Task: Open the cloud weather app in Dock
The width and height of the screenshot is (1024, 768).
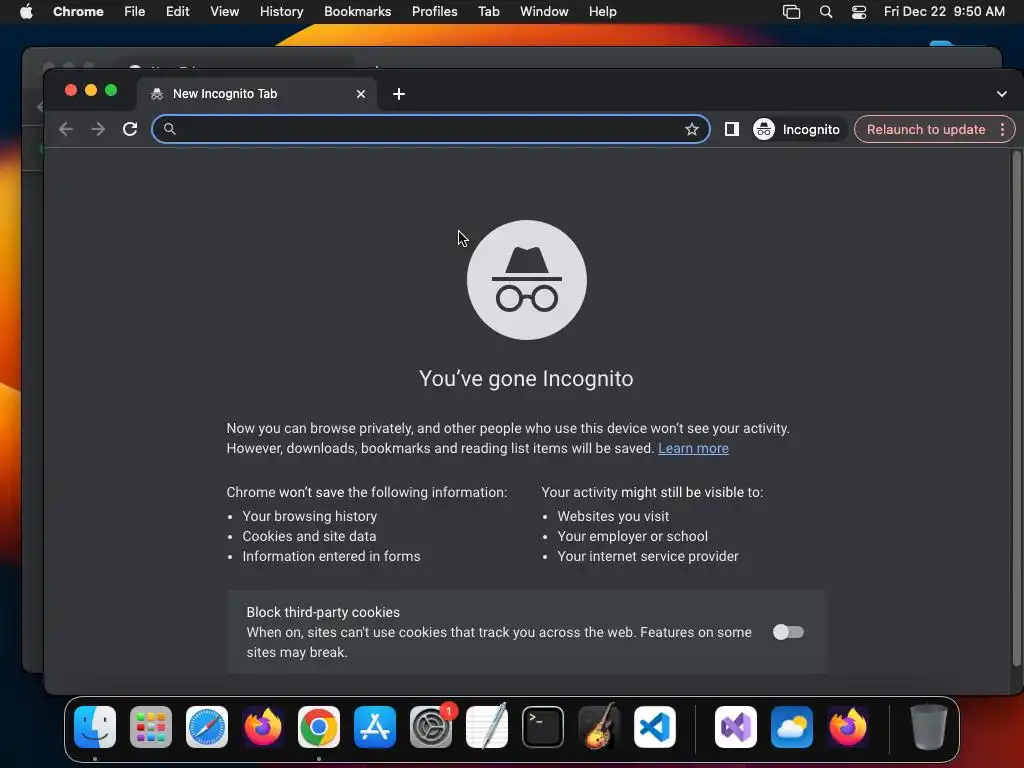Action: tap(792, 727)
